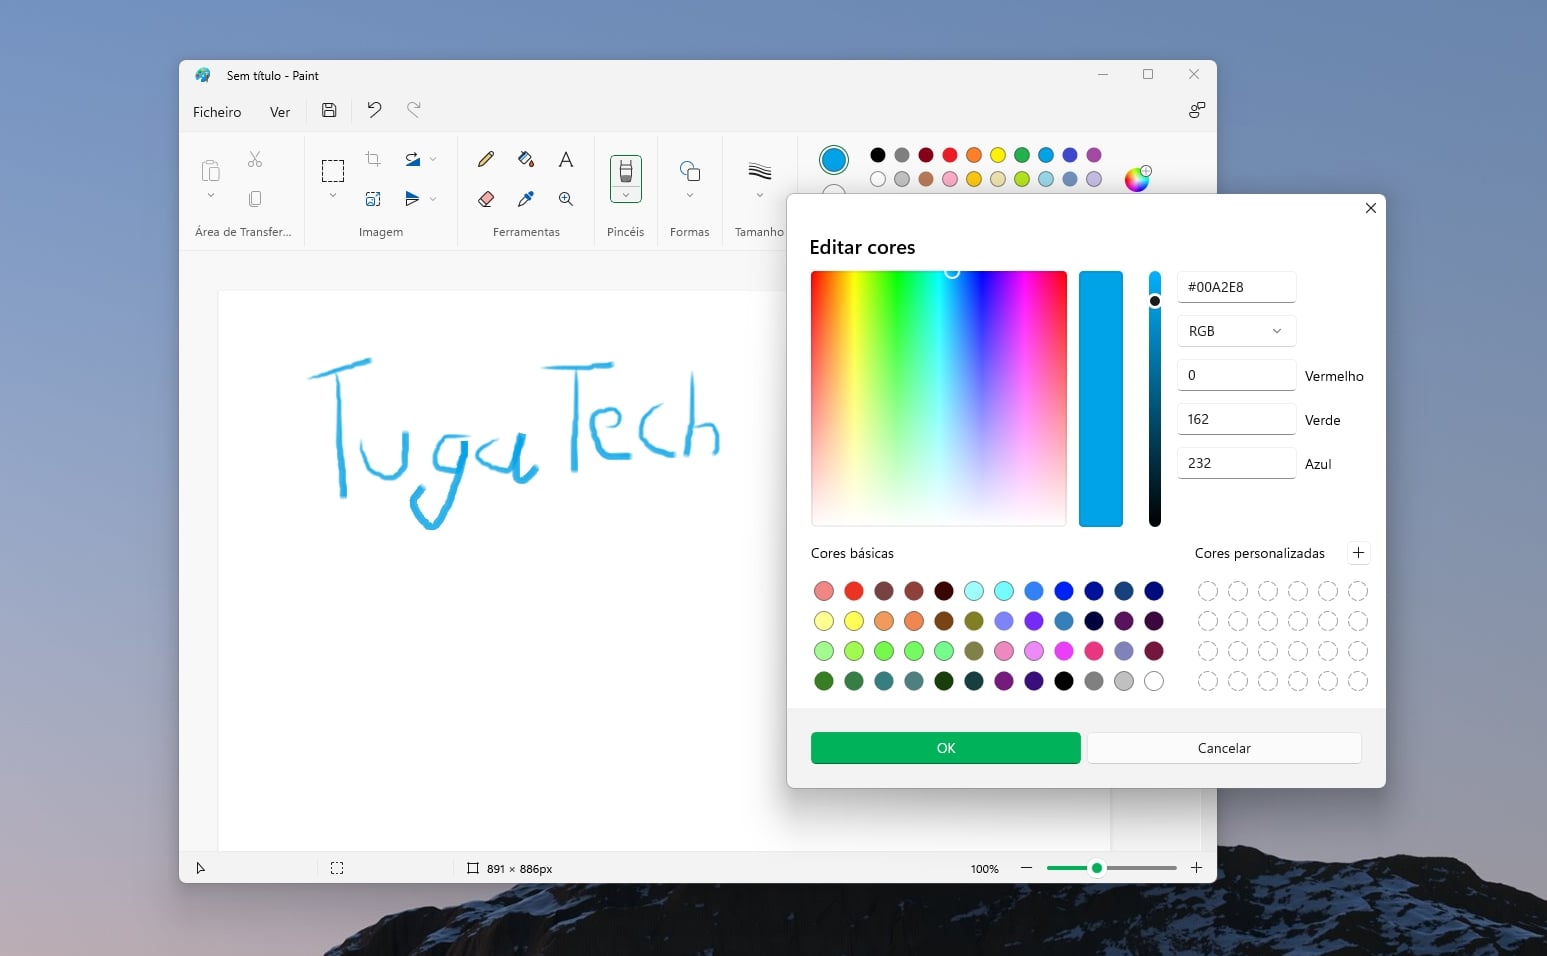The height and width of the screenshot is (956, 1547).
Task: Expand the Selection options chevron
Action: pos(333,196)
